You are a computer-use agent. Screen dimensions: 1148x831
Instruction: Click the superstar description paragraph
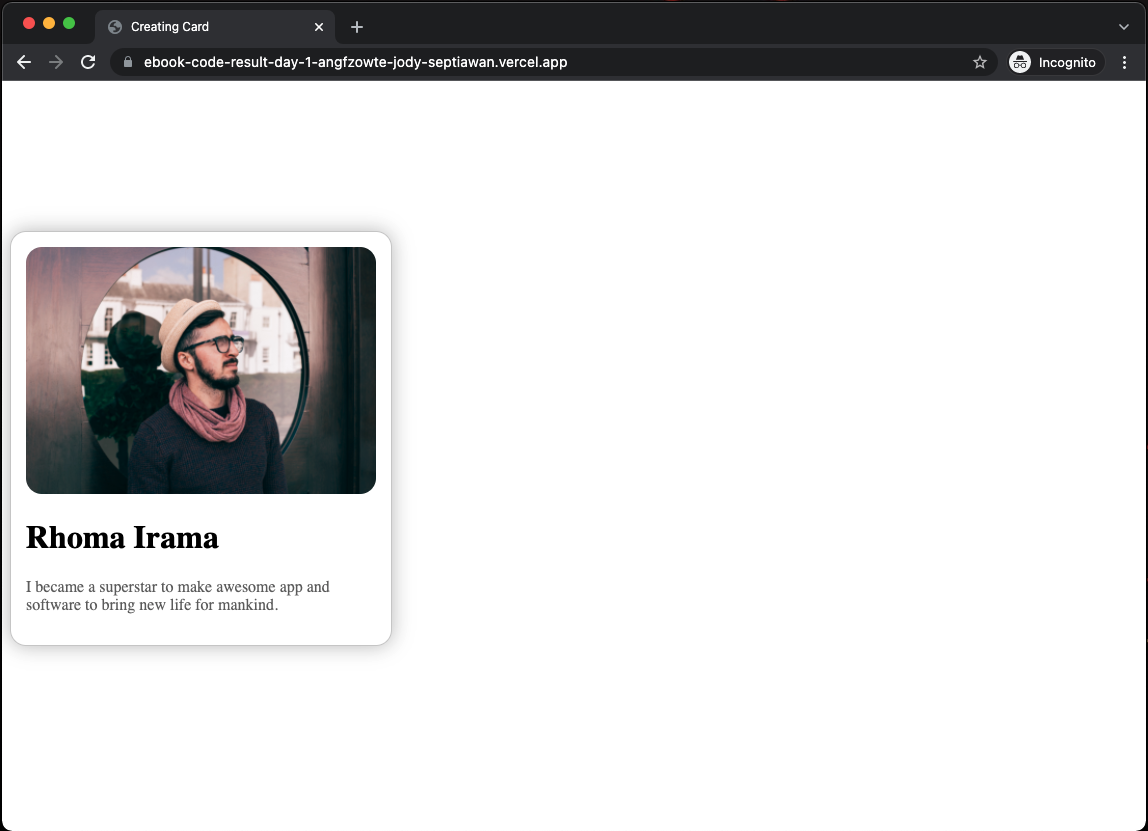[x=178, y=596]
